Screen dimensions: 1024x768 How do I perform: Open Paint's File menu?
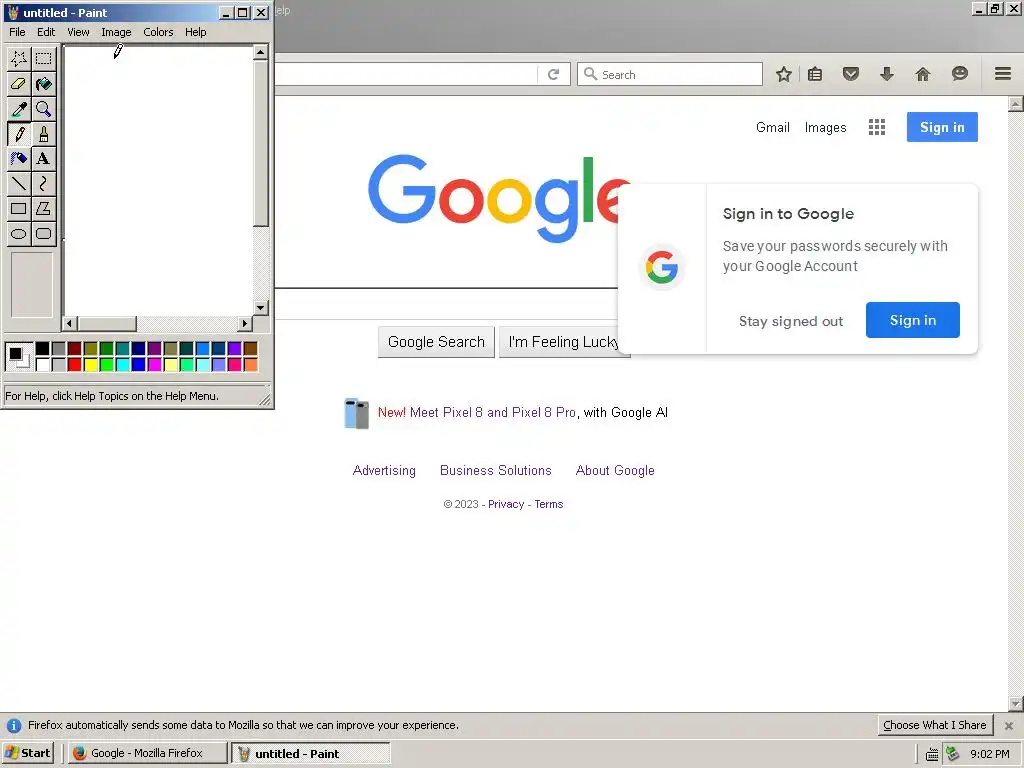pyautogui.click(x=18, y=32)
